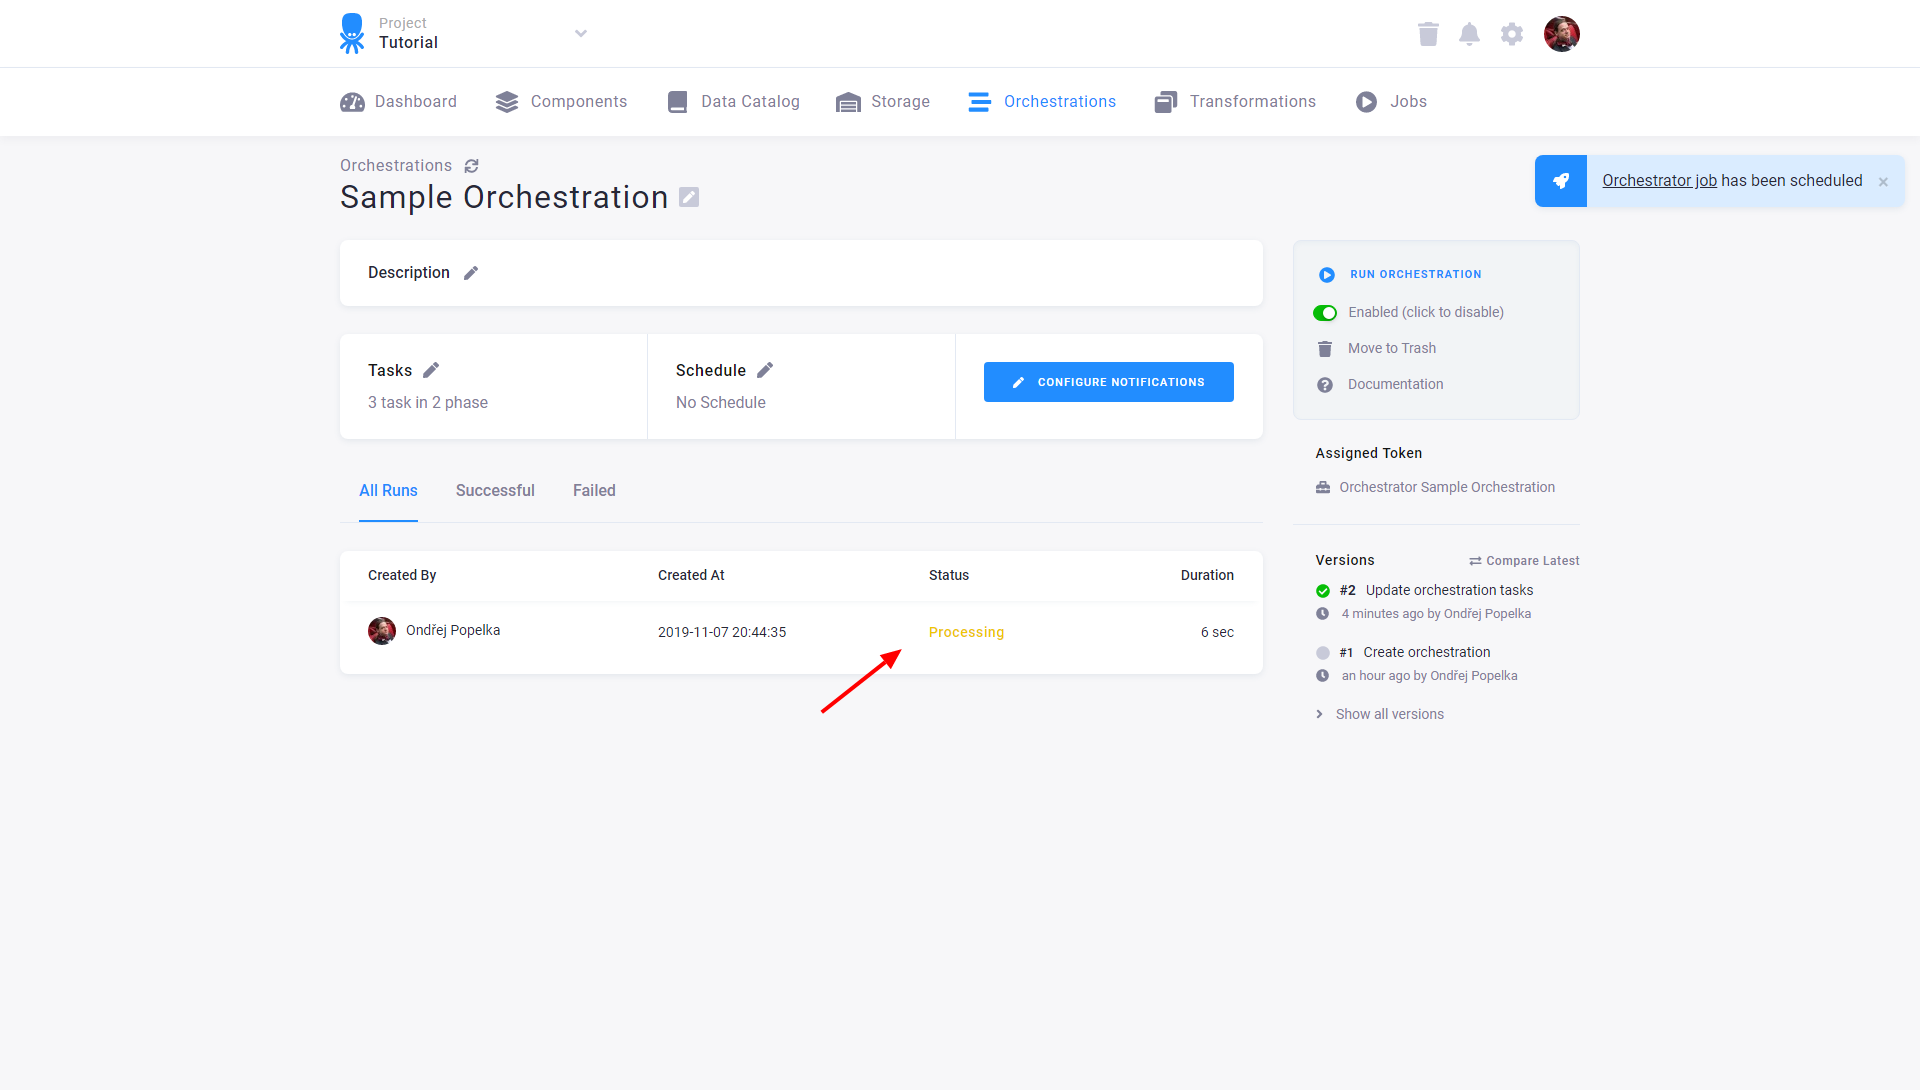Open the Orchestrator job link

1658,180
